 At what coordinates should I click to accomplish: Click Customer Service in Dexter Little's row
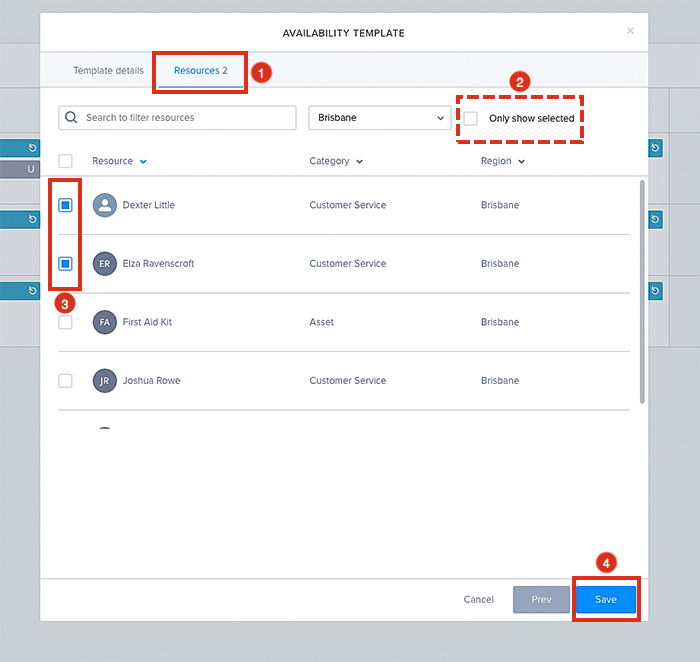click(347, 205)
